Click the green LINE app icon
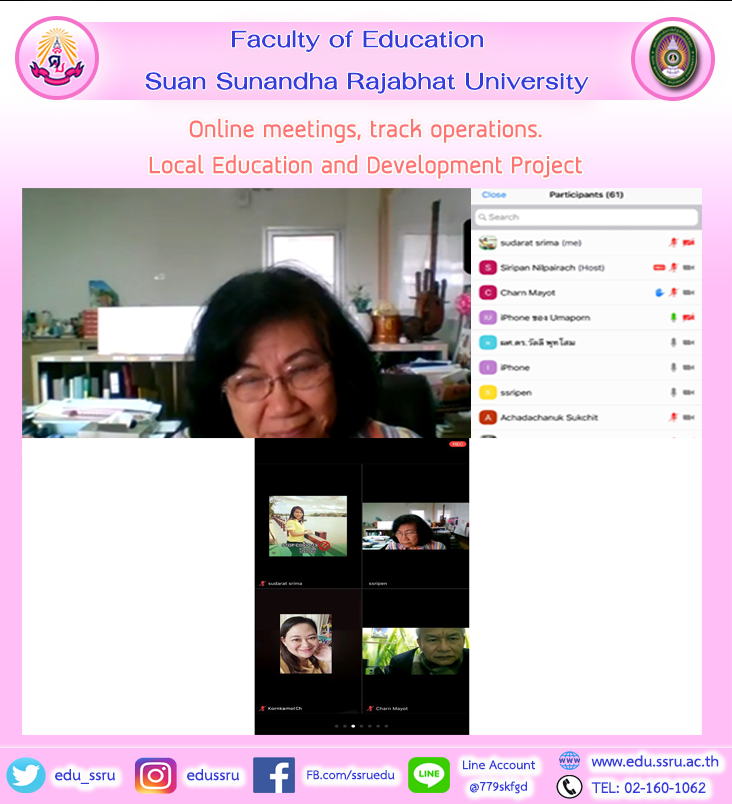This screenshot has width=732, height=804. point(429,776)
